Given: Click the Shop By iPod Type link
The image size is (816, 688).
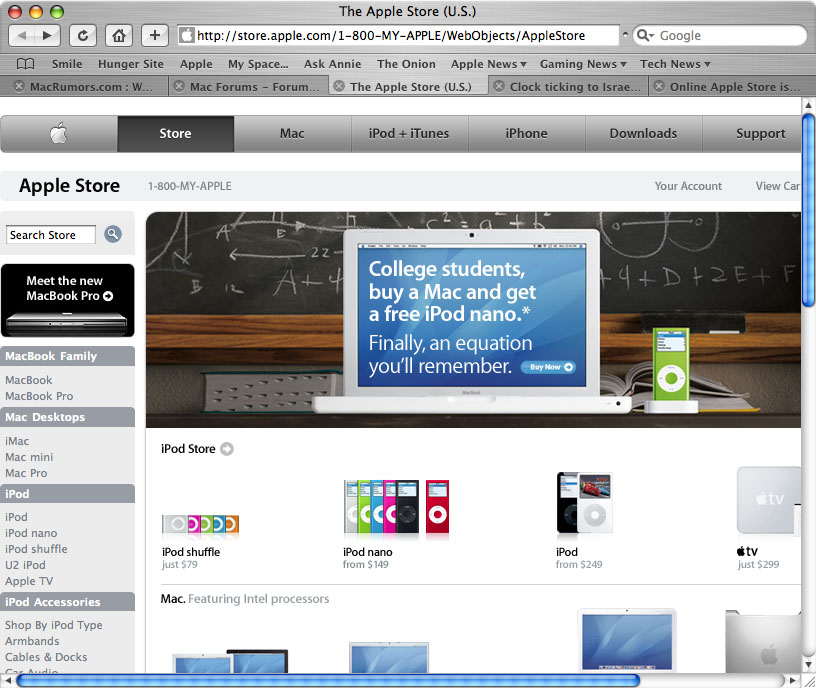Looking at the screenshot, I should point(54,625).
